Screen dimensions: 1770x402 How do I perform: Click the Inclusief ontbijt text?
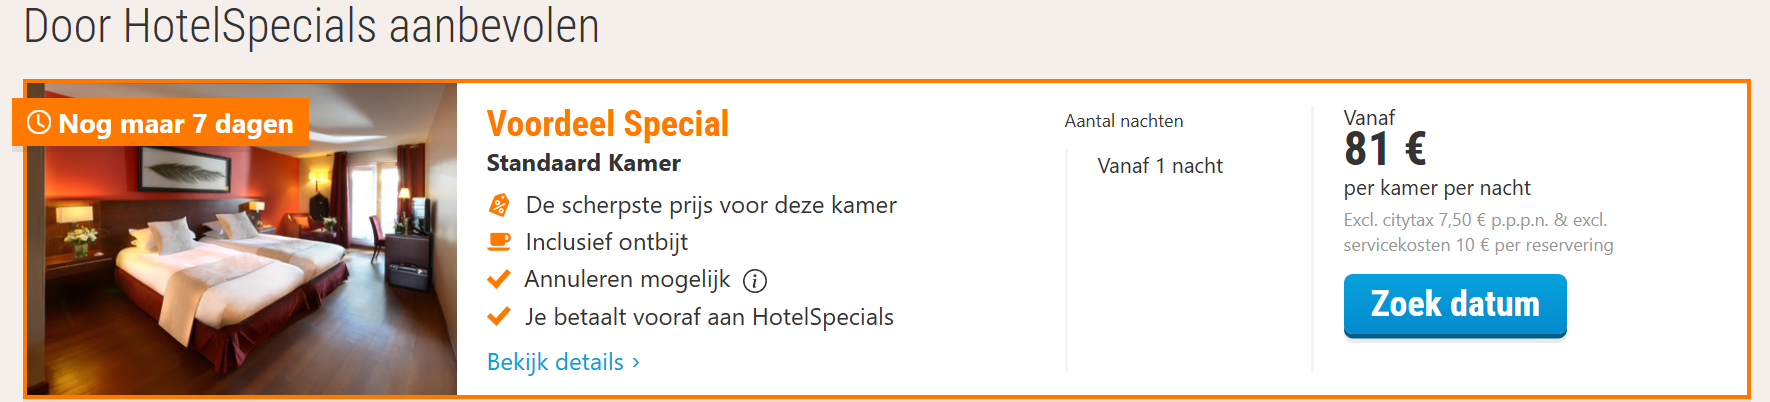click(x=607, y=242)
